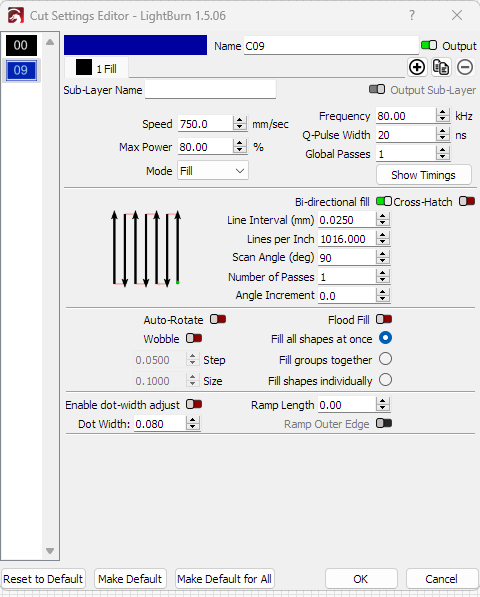The height and width of the screenshot is (597, 480).
Task: Adjust Line Interval spinner arrows
Action: [383, 219]
